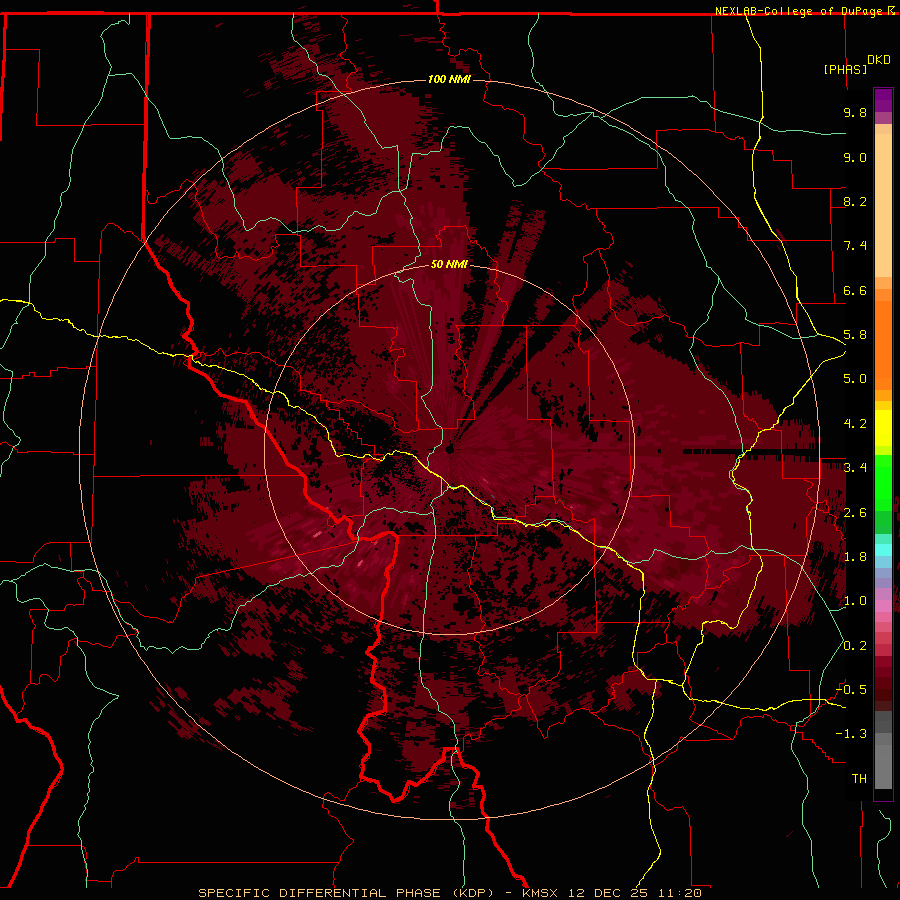Select the 1.0 value on the color scale
The image size is (900, 900).
click(x=855, y=601)
